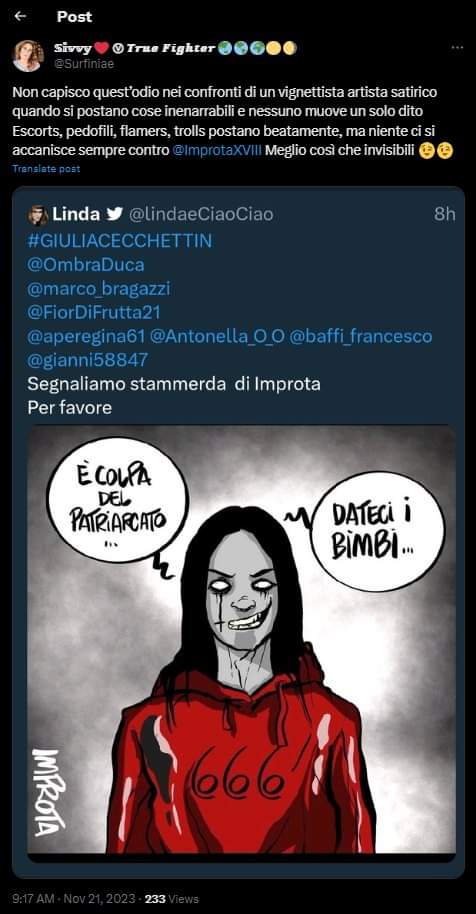Screen dimensions: 476x914
Task: Open Linda's small profile avatar
Action: coord(38,215)
